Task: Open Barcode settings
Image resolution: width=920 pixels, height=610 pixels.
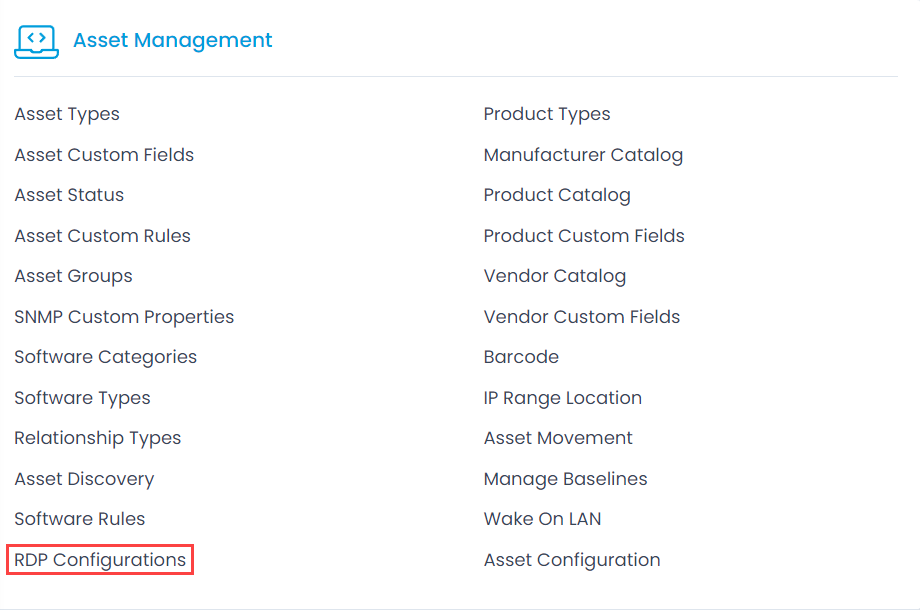Action: (x=521, y=357)
